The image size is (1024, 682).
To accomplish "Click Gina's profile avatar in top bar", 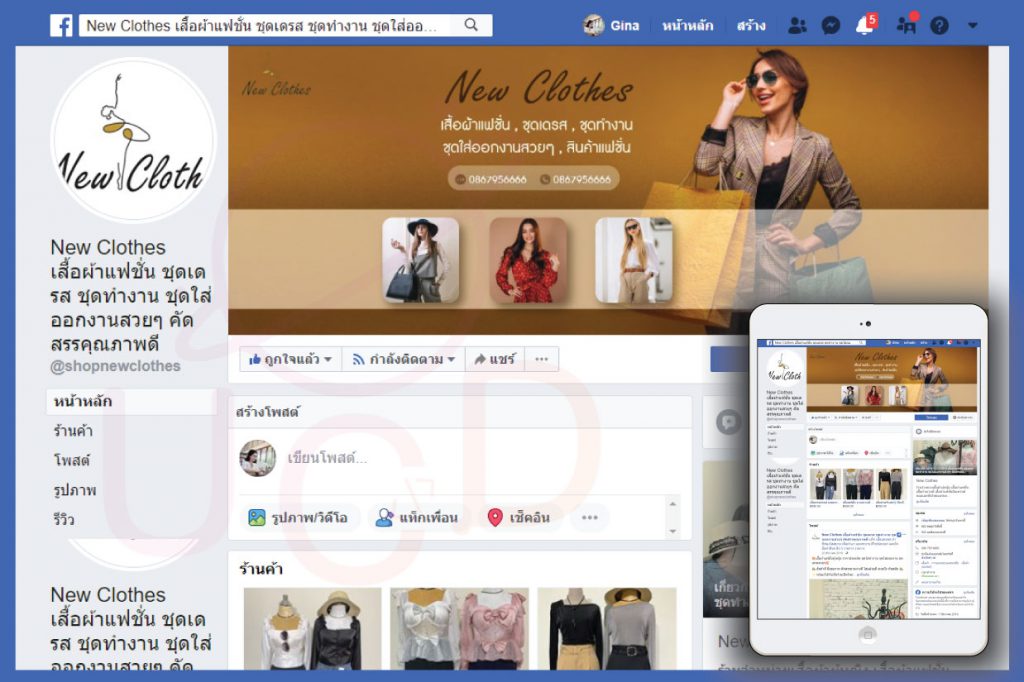I will coord(594,26).
